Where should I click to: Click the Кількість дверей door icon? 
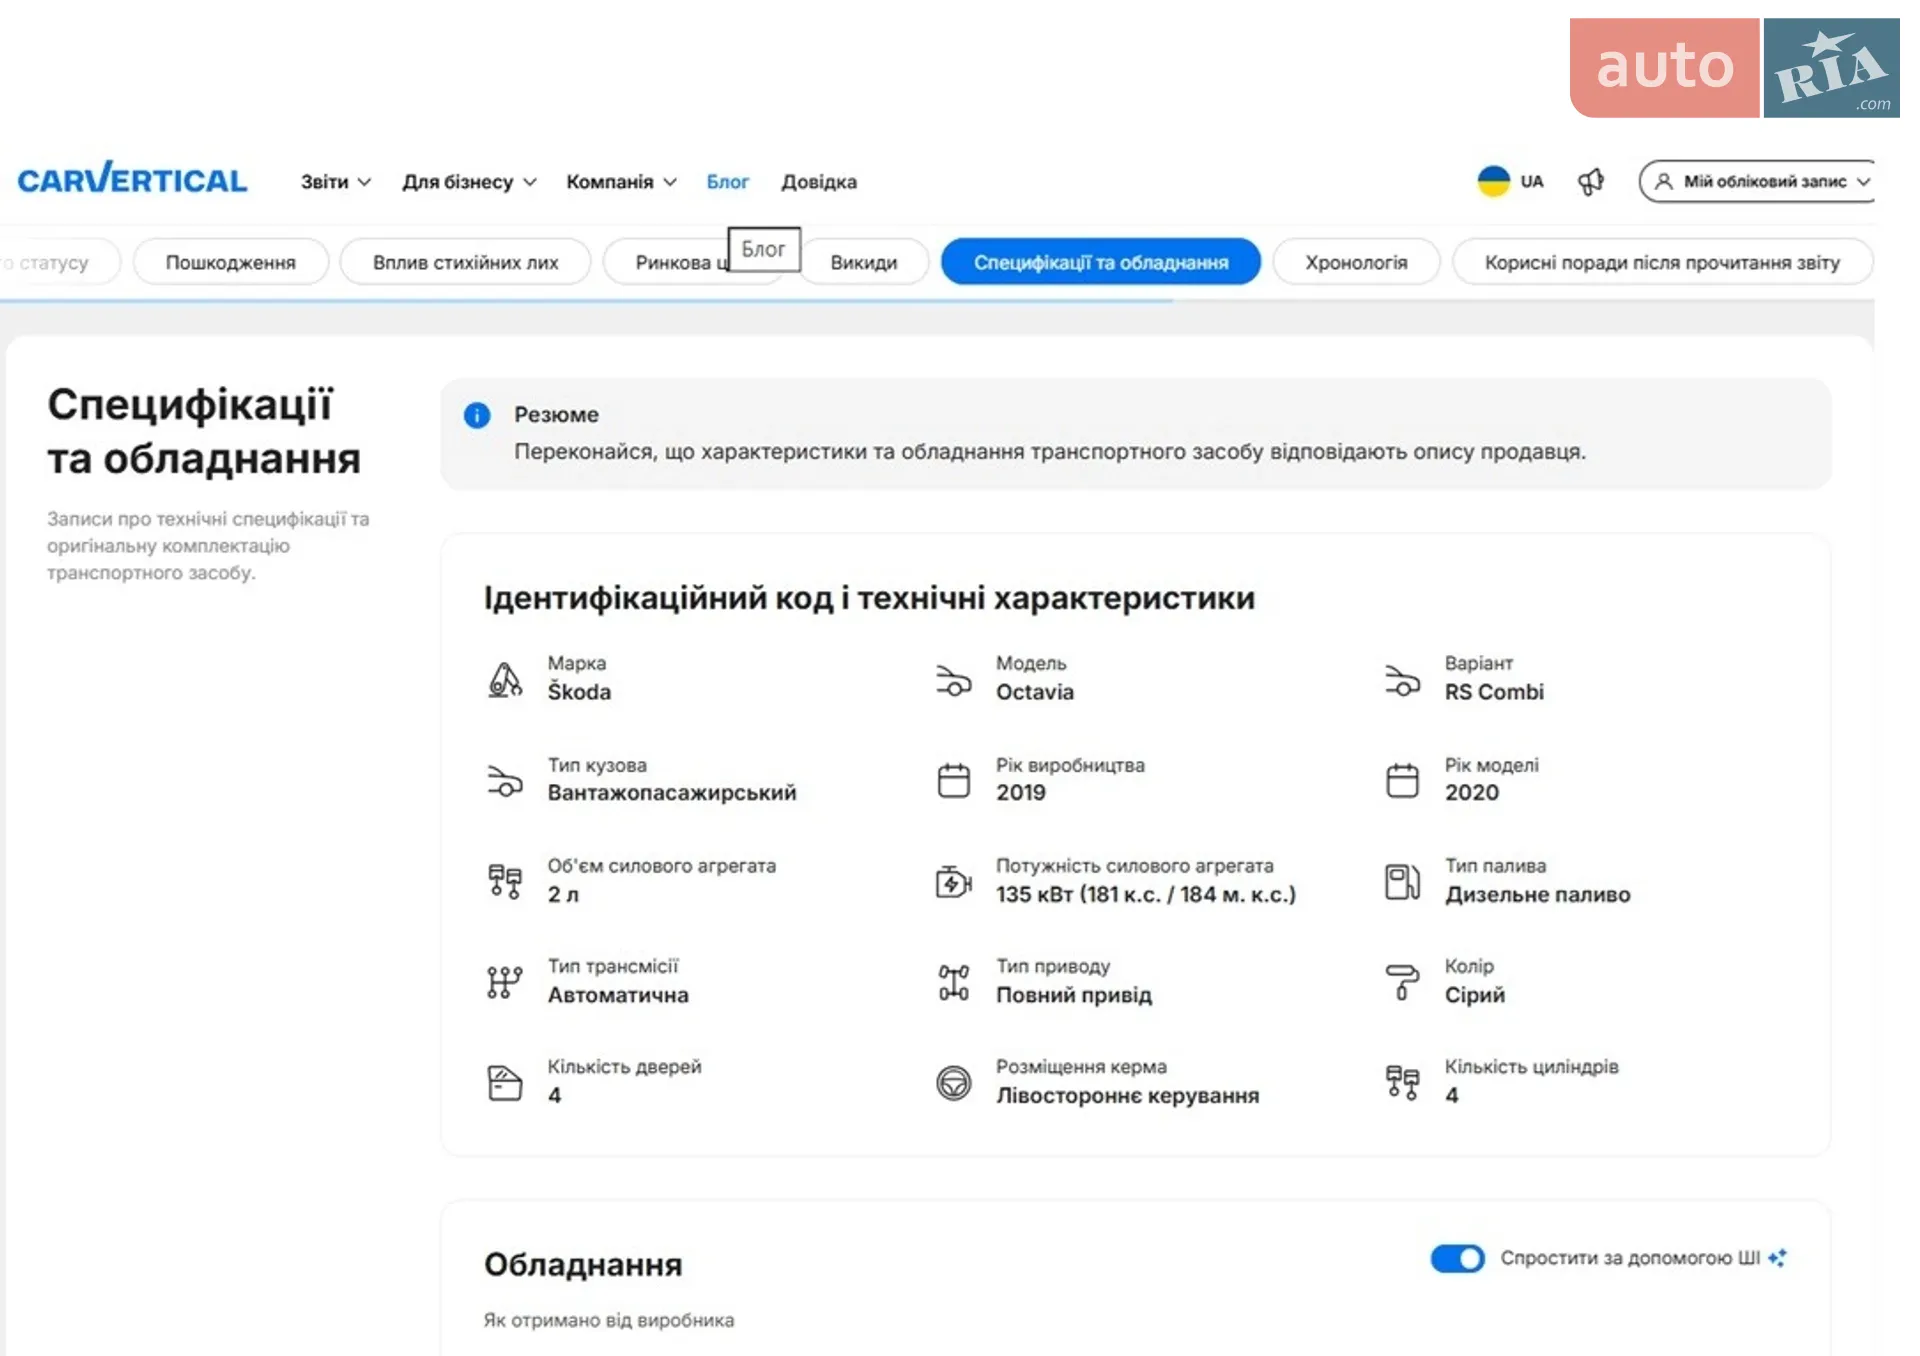[505, 1083]
